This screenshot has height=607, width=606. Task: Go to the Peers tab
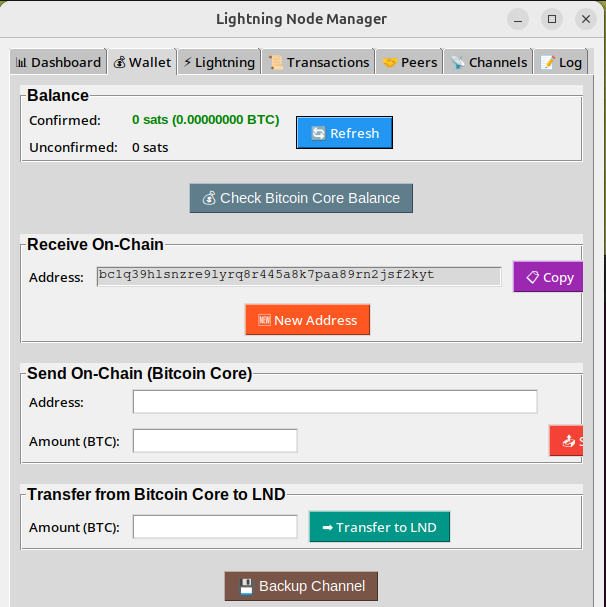(x=410, y=62)
